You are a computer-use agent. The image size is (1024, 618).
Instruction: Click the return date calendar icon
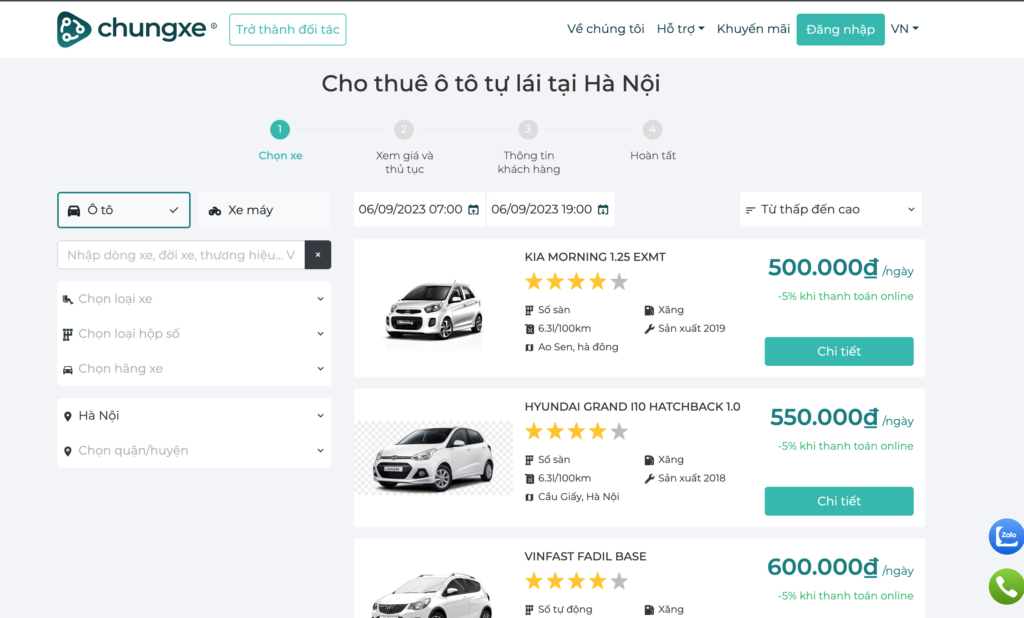602,210
